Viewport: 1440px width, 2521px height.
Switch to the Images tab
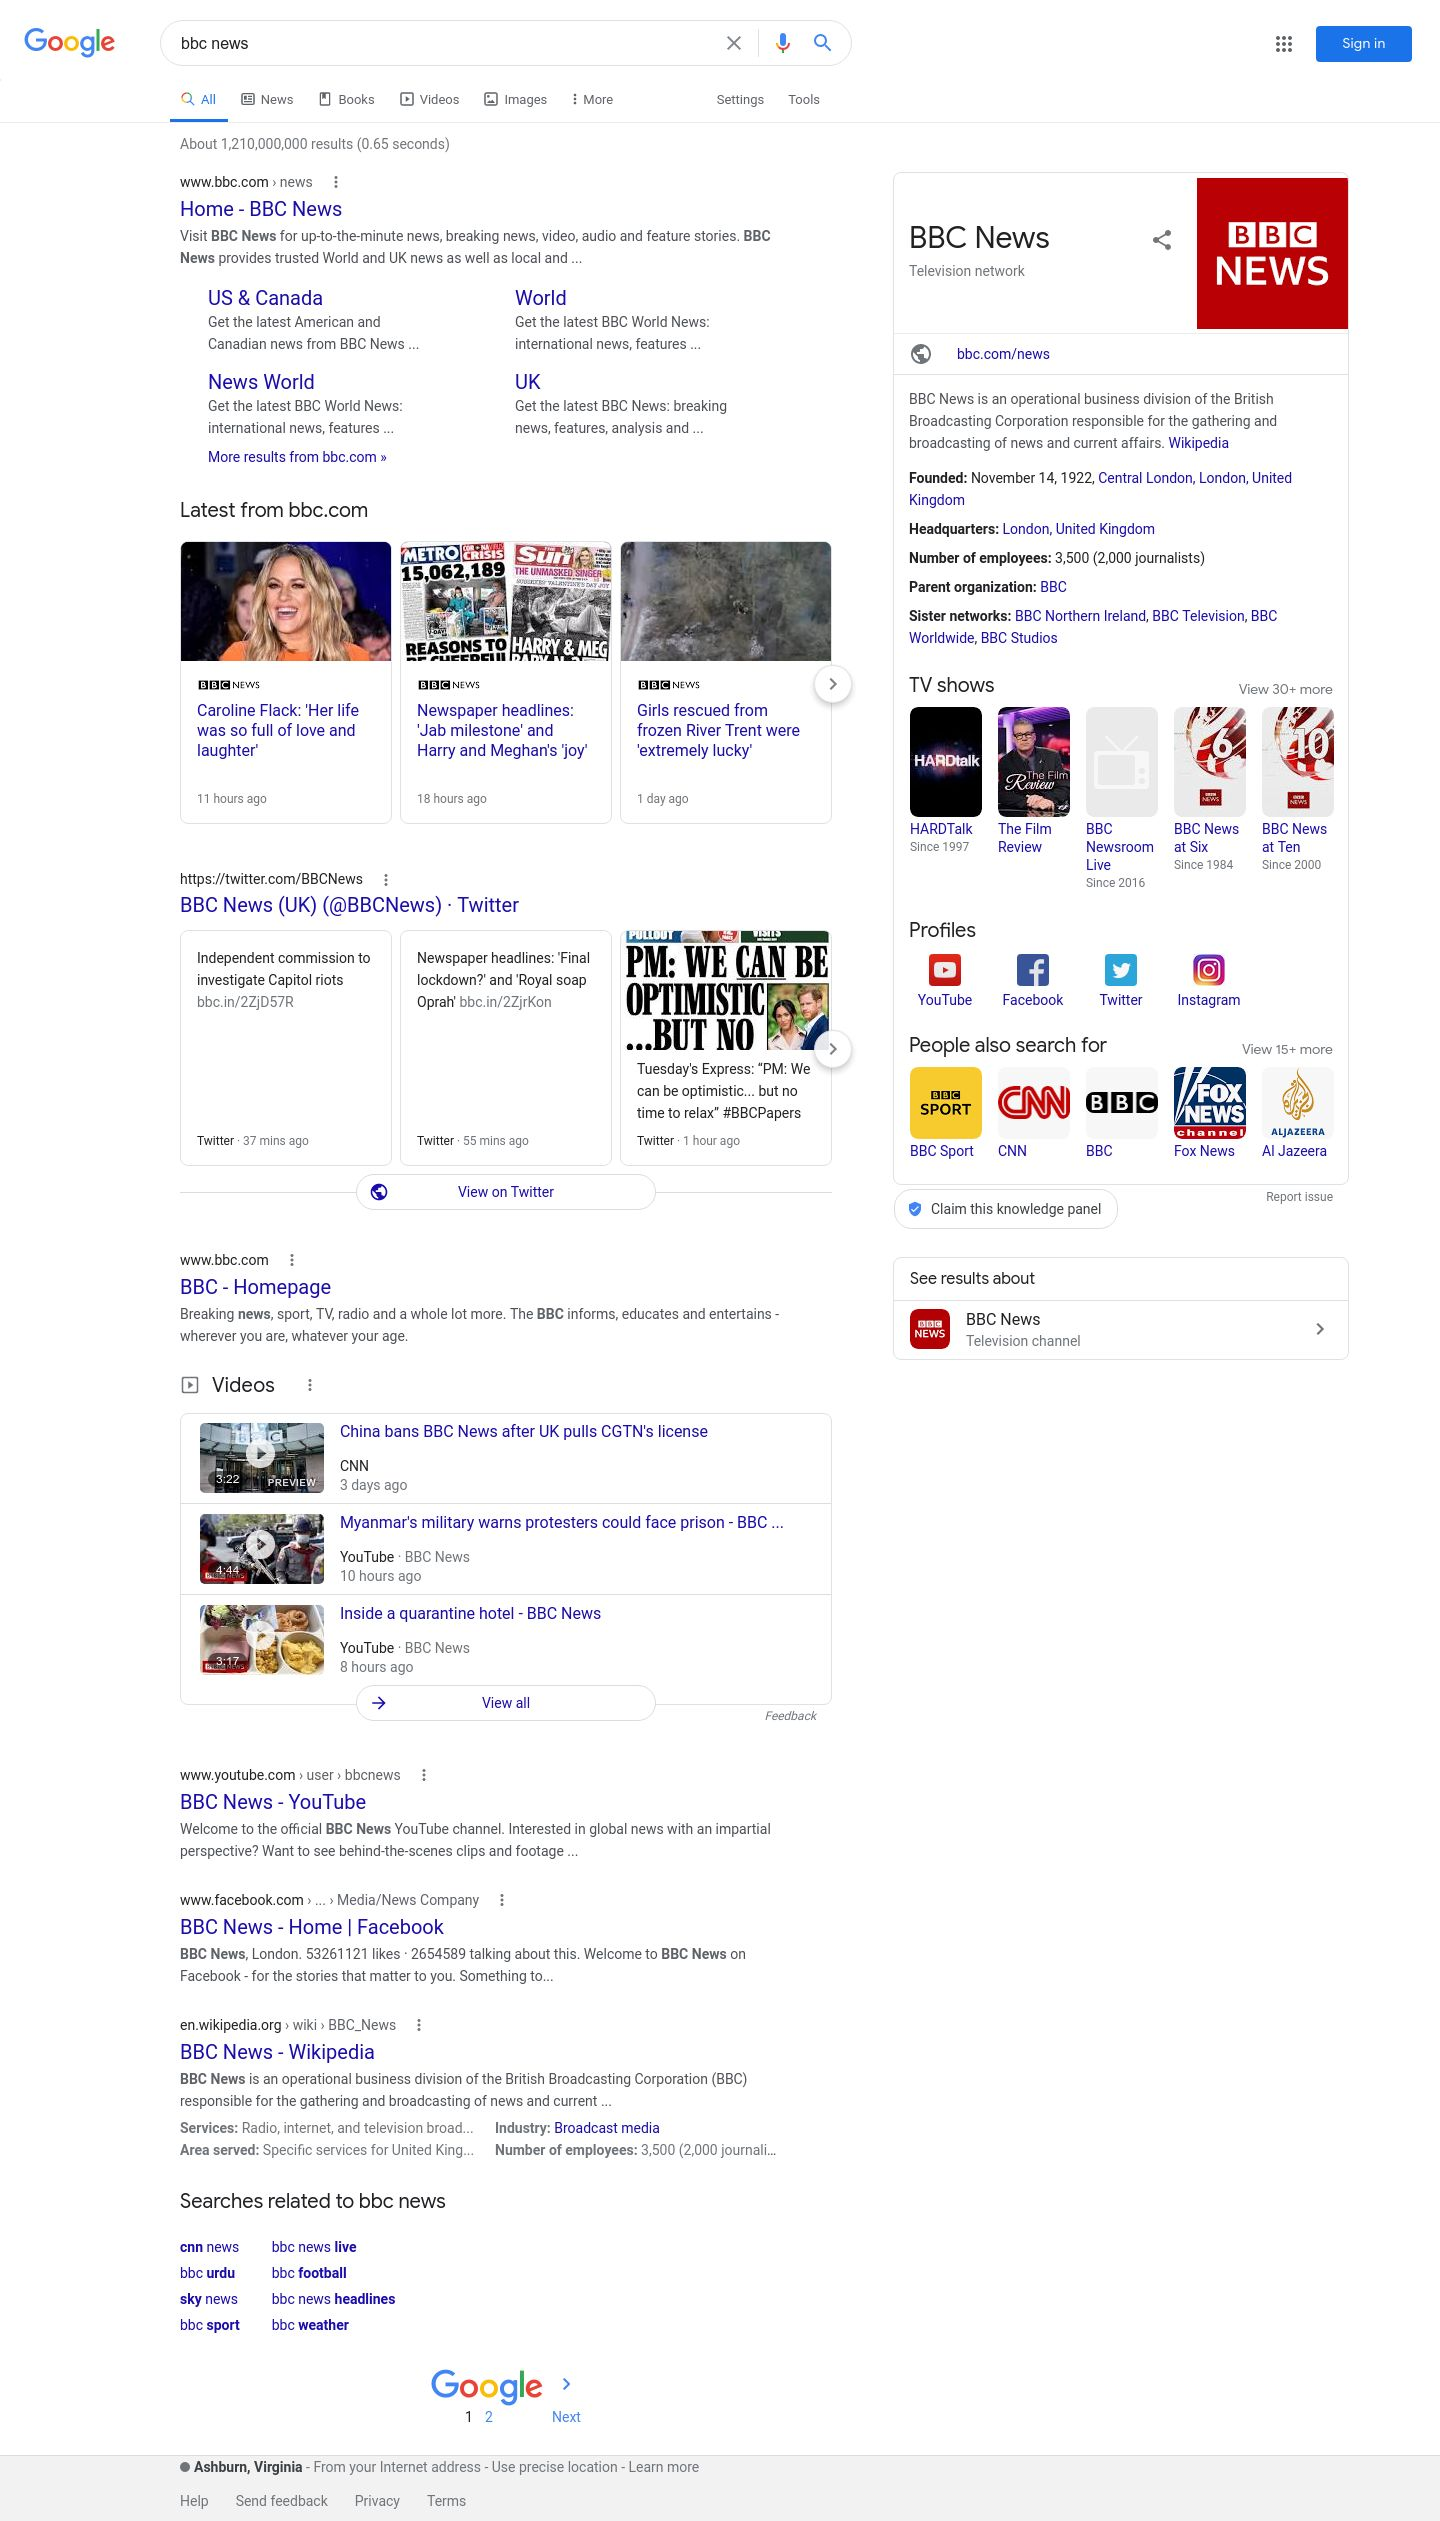[x=516, y=100]
